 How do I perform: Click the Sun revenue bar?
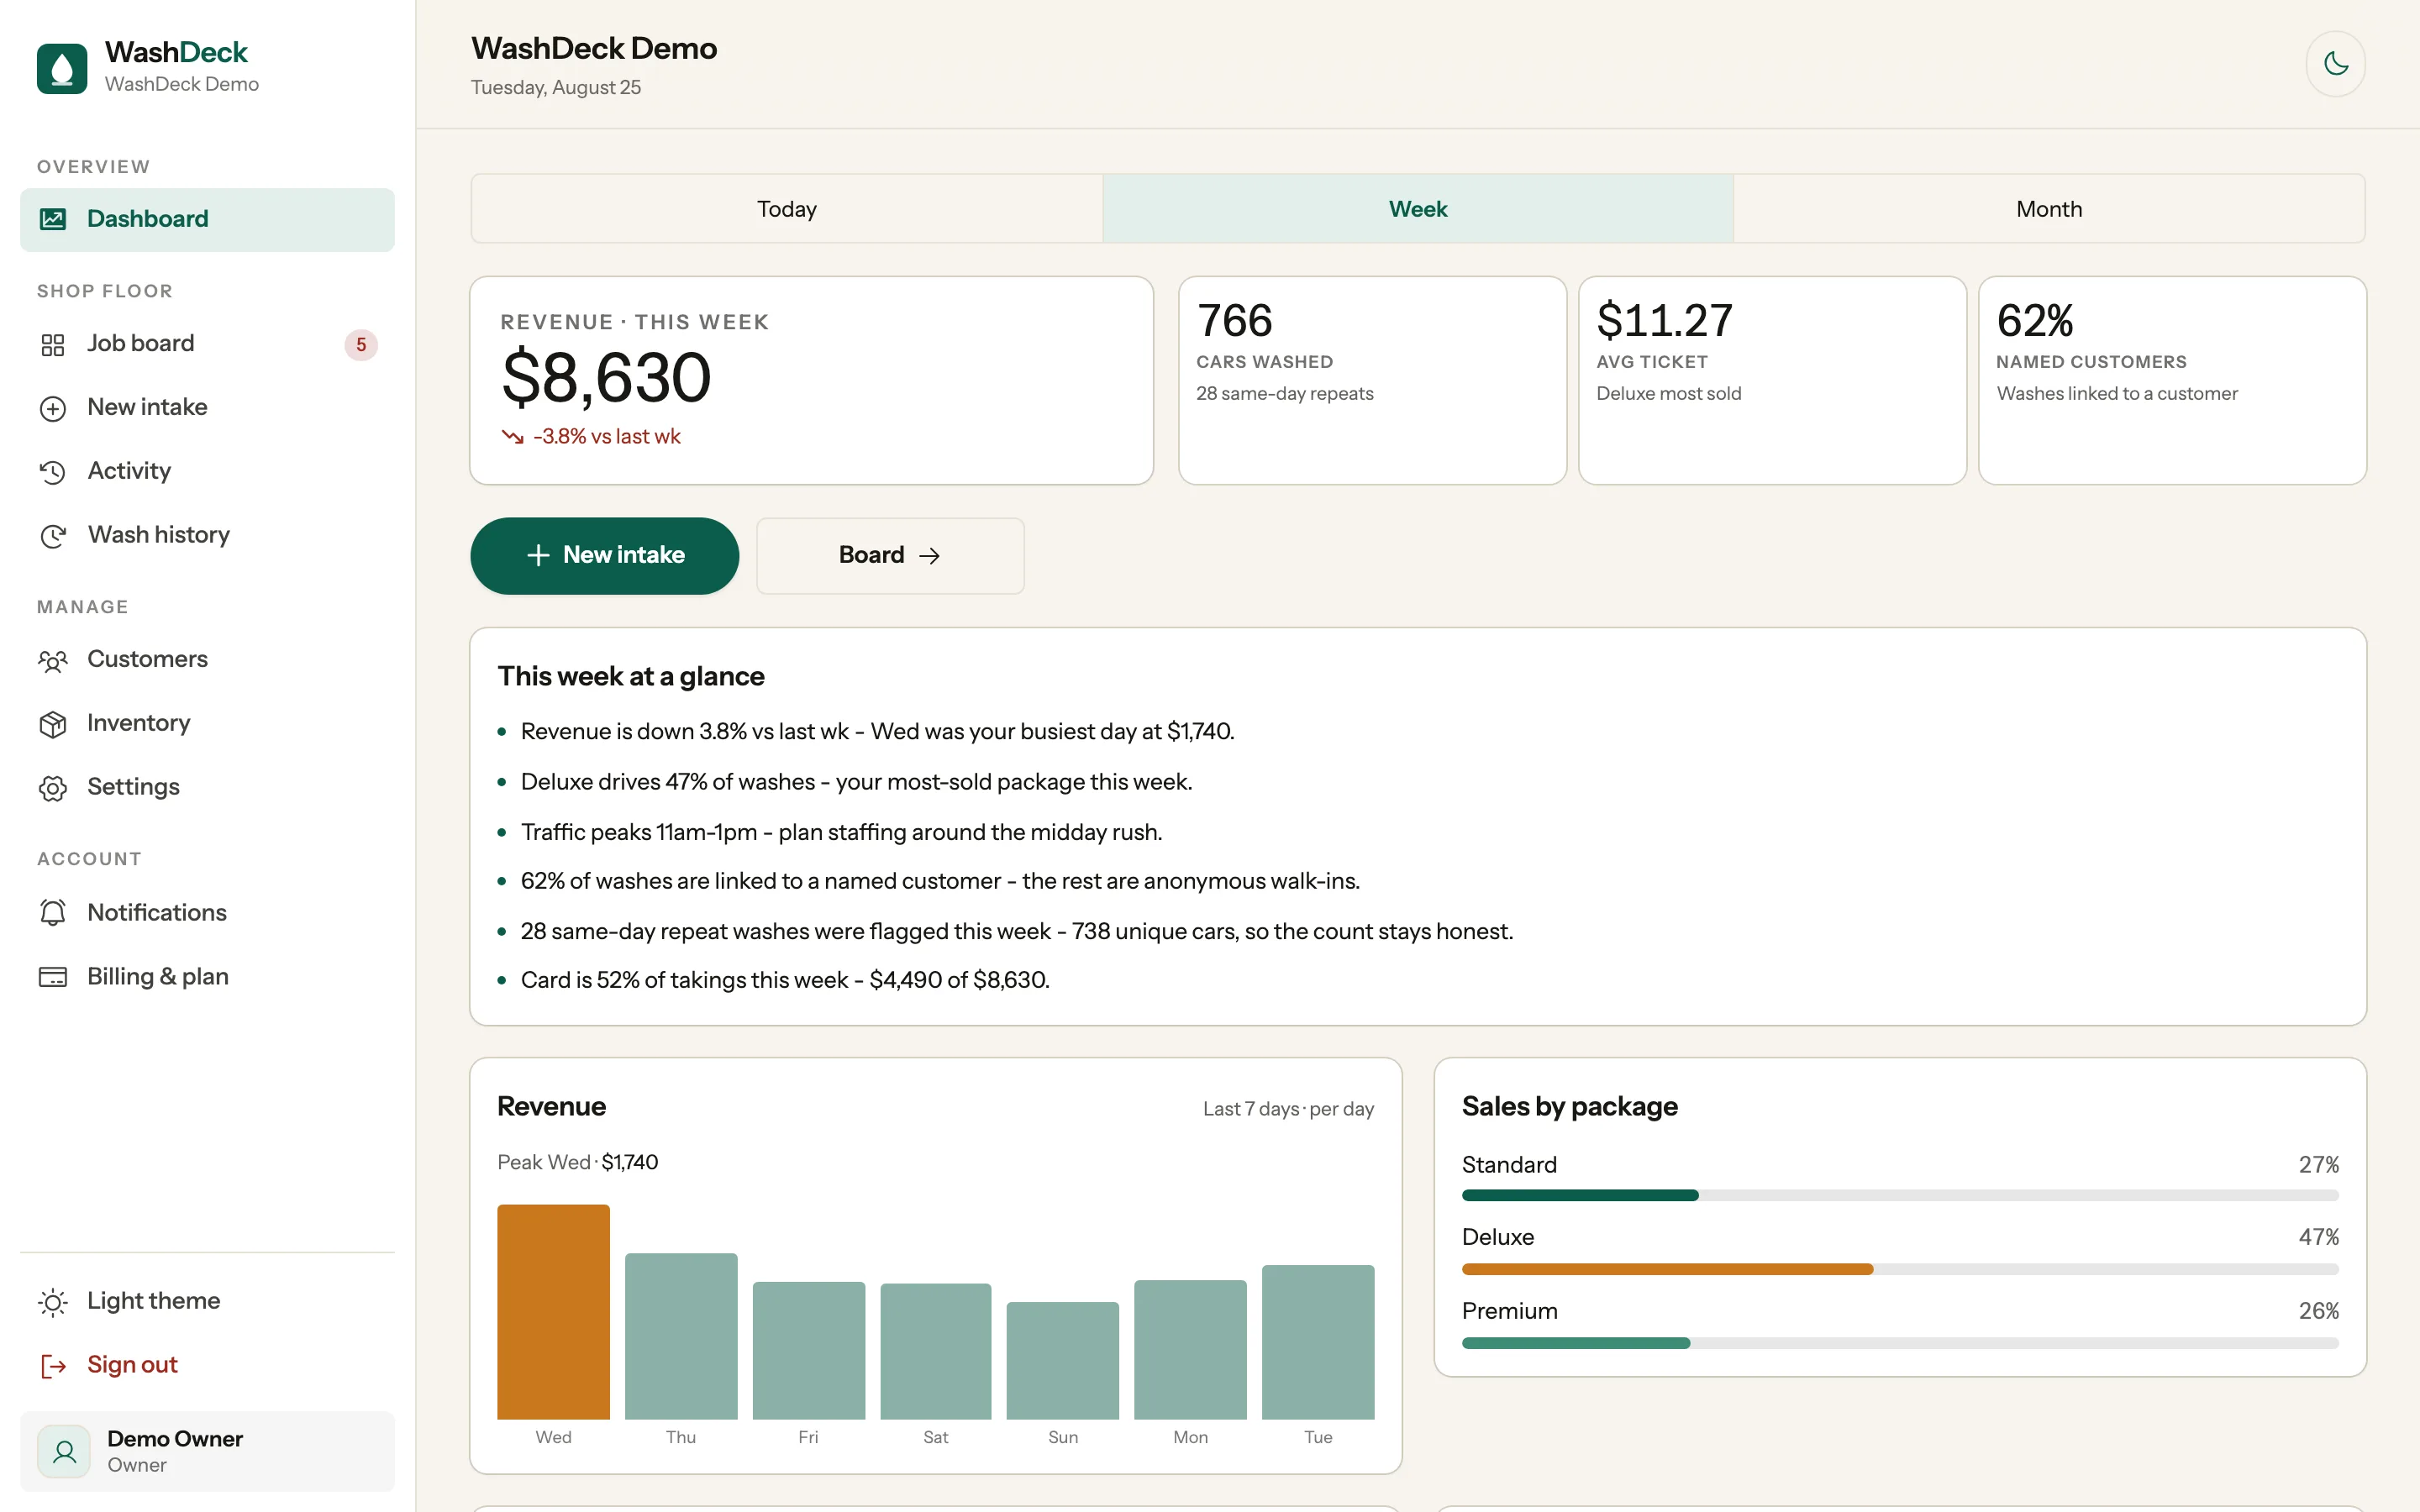[x=1063, y=1360]
